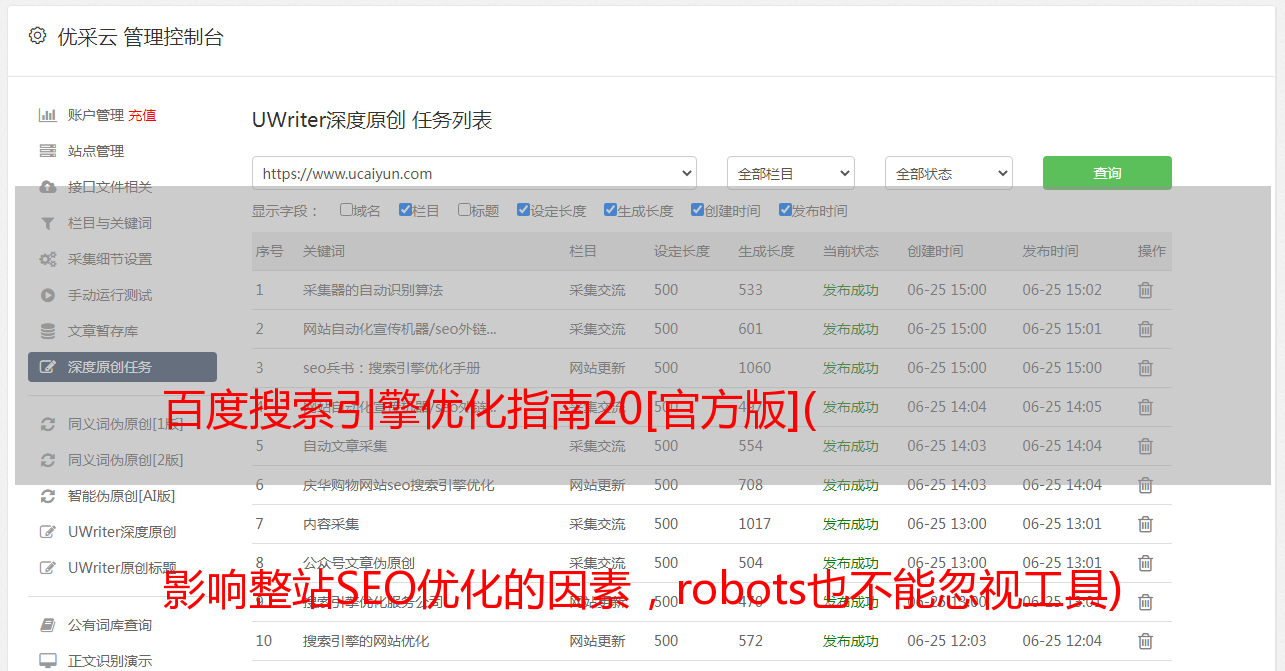
Task: Uncheck the 设定长度 field checkbox
Action: point(523,210)
